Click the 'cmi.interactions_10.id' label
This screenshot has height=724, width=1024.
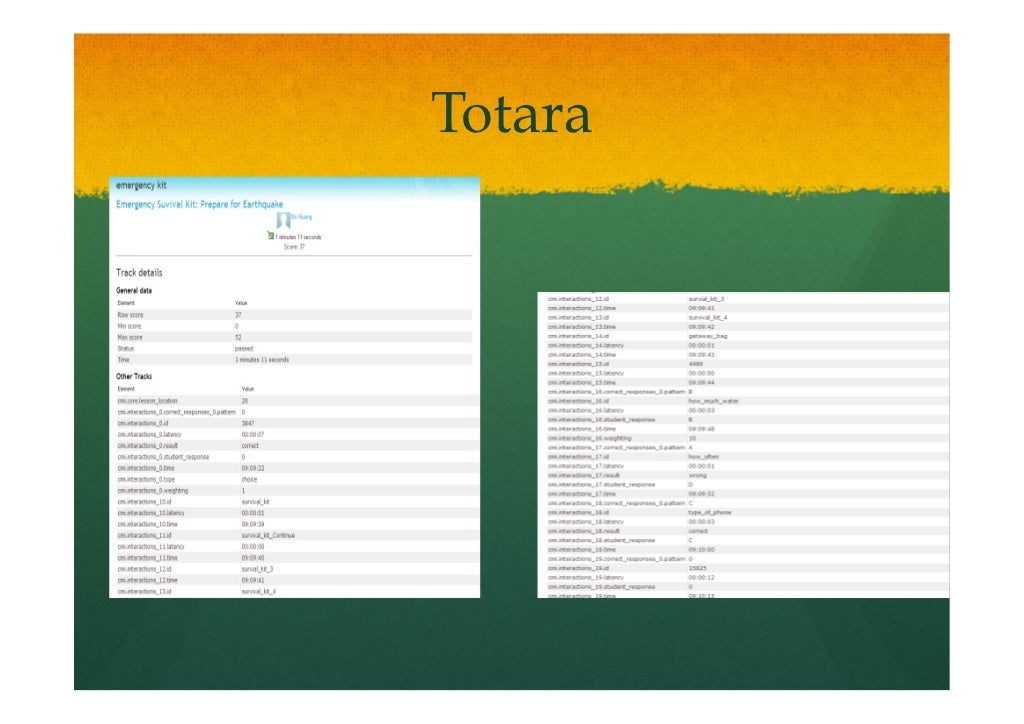pyautogui.click(x=144, y=502)
